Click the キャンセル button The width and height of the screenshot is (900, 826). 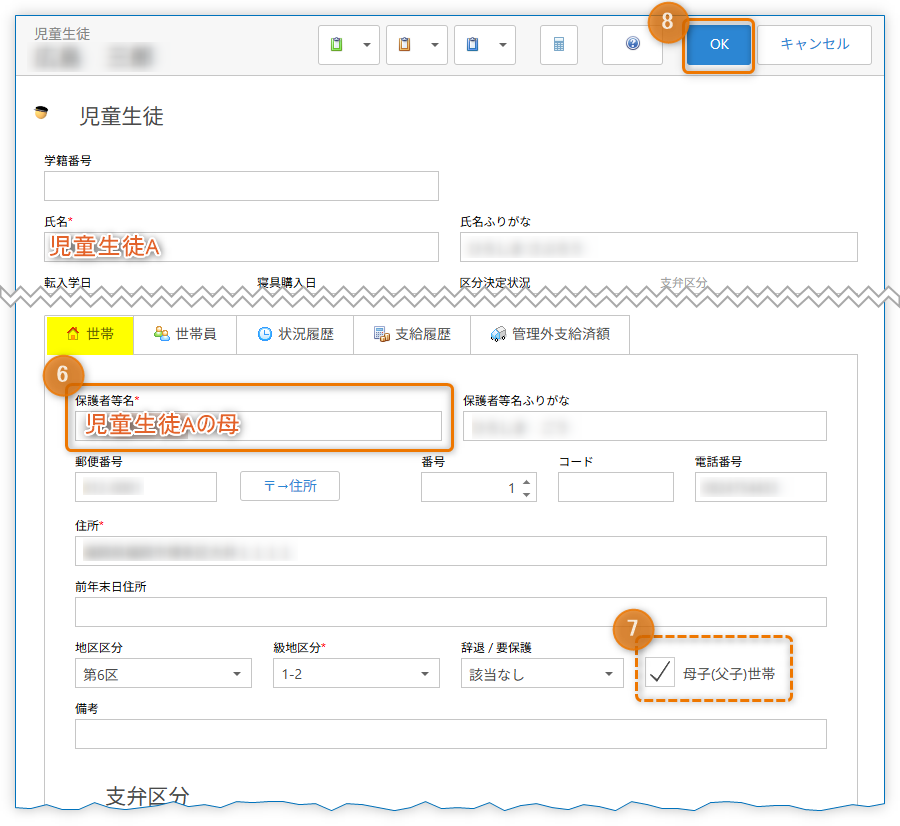pos(814,45)
